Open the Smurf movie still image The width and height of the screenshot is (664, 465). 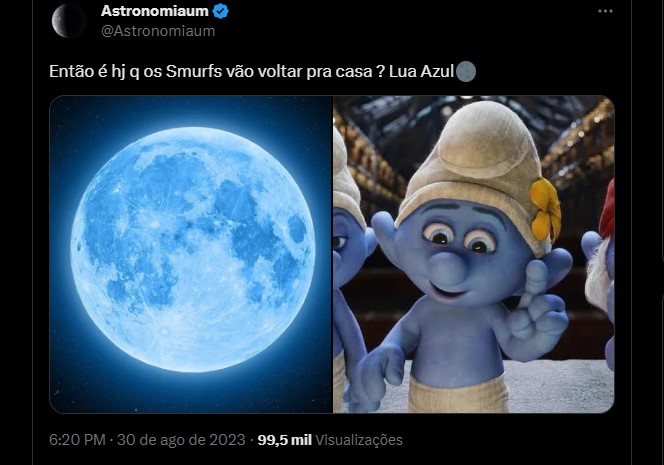pos(473,254)
